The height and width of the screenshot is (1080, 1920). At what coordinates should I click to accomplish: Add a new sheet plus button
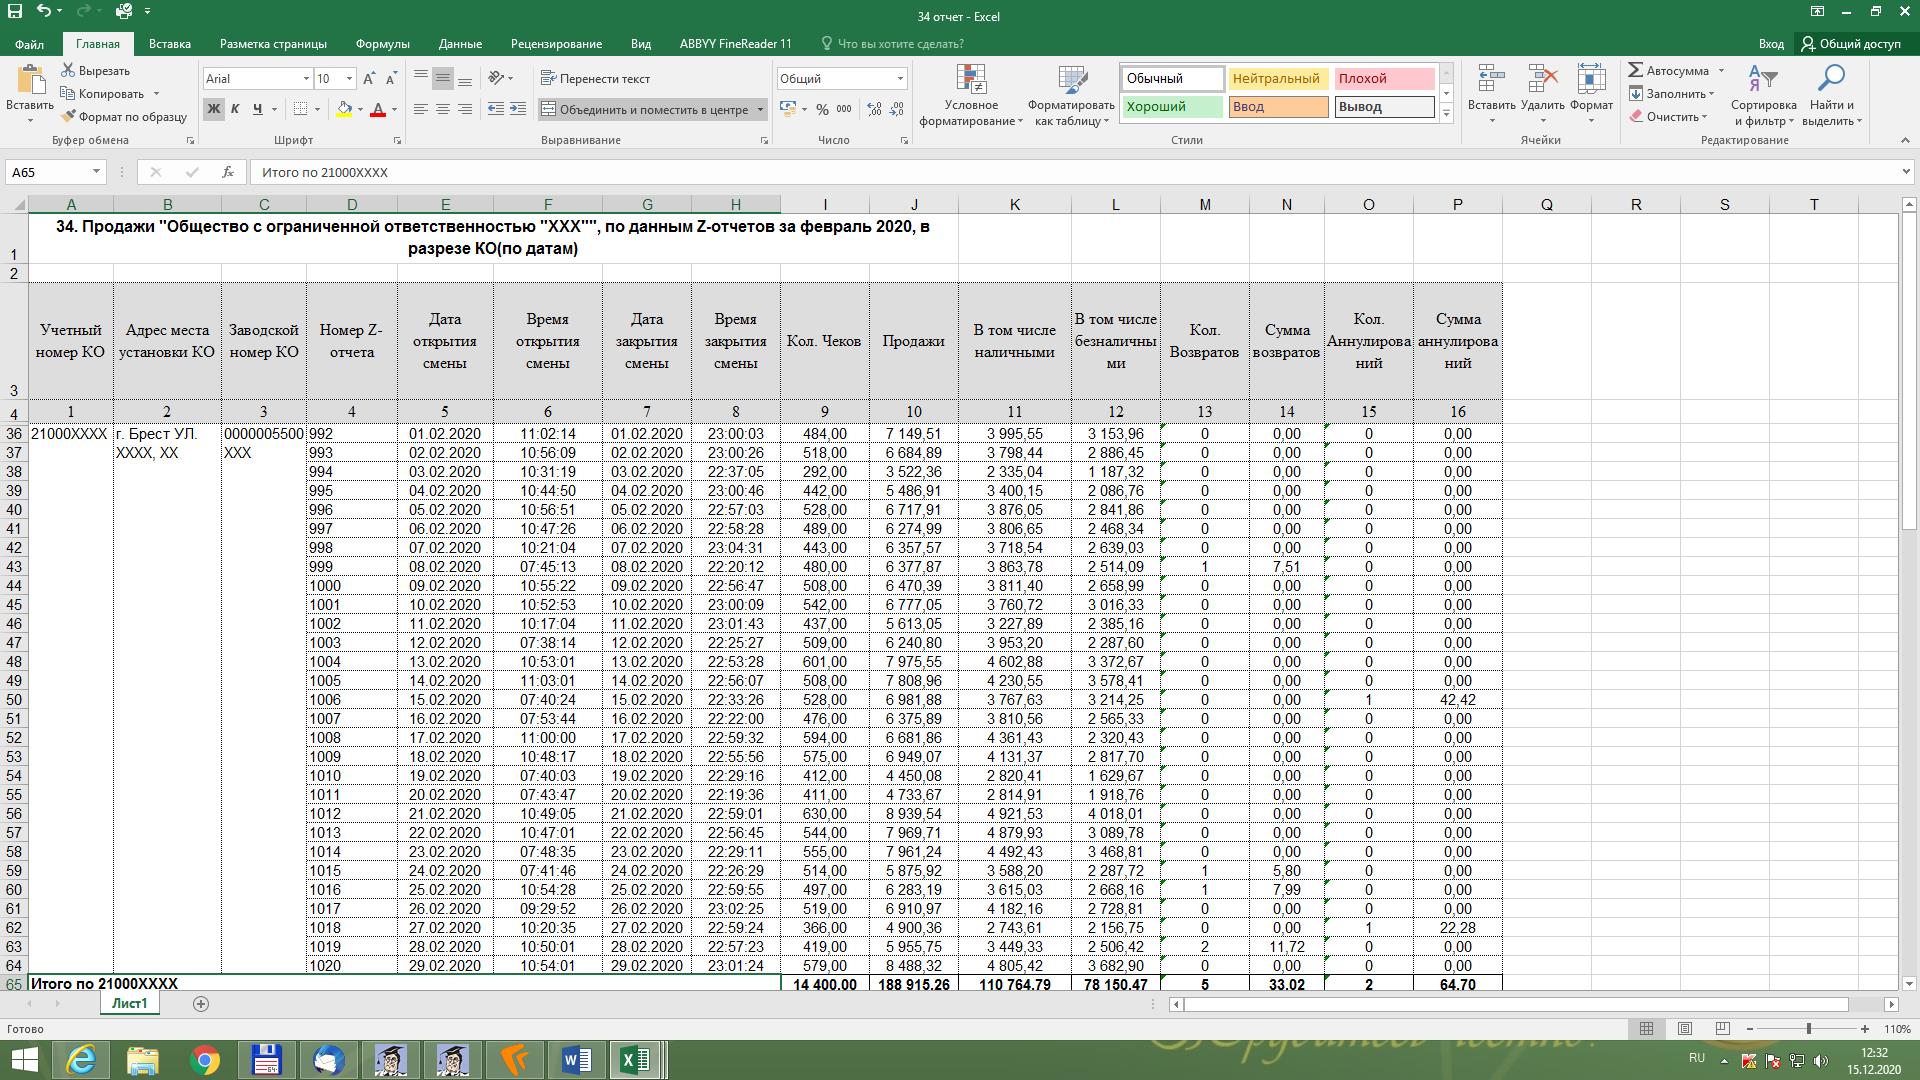click(x=200, y=1003)
